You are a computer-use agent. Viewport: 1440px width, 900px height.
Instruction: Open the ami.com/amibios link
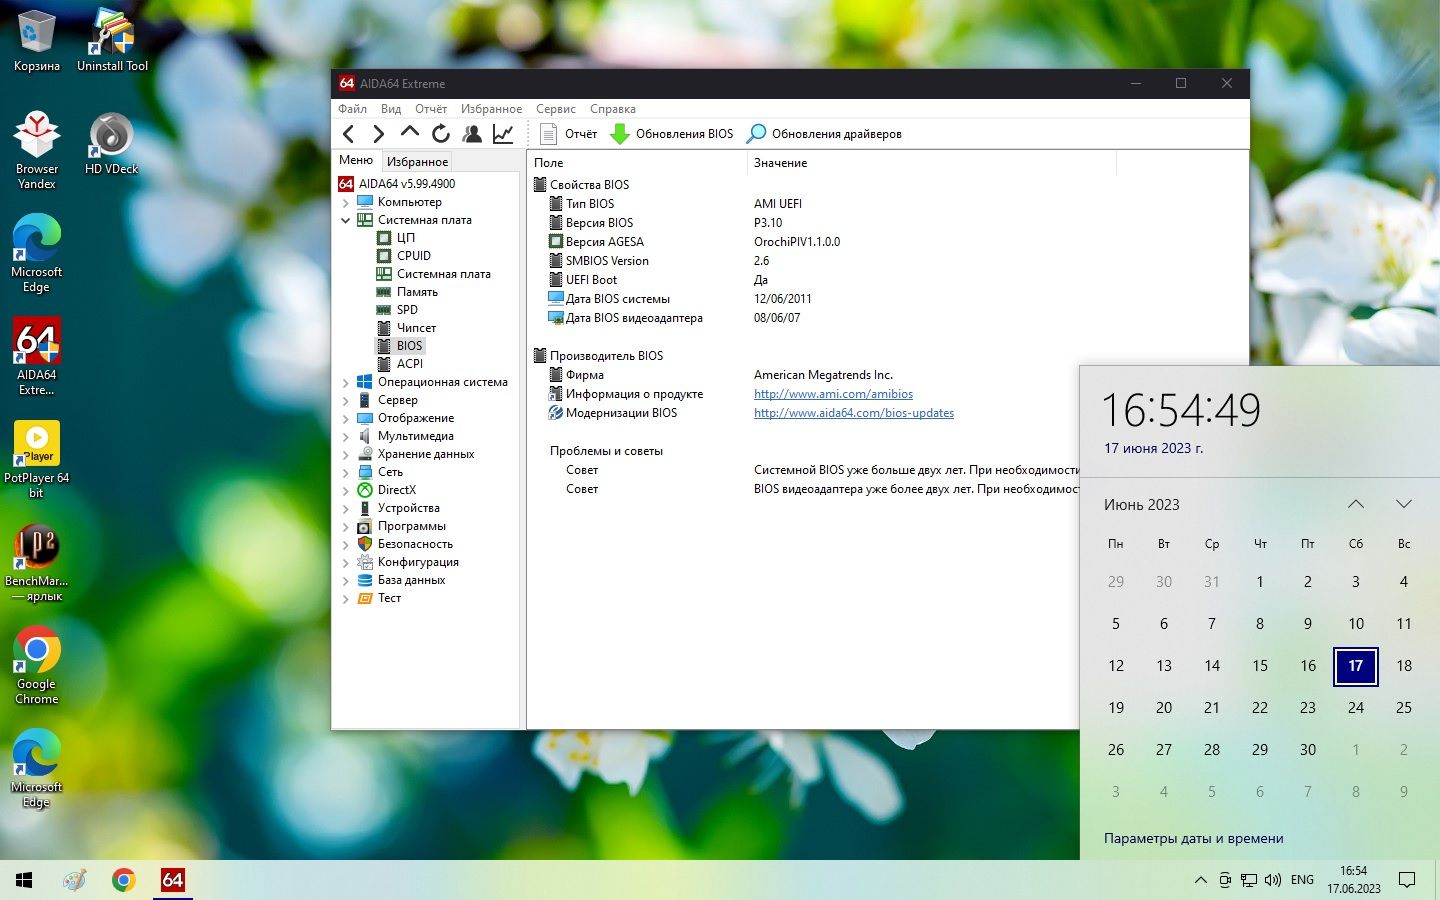point(833,394)
